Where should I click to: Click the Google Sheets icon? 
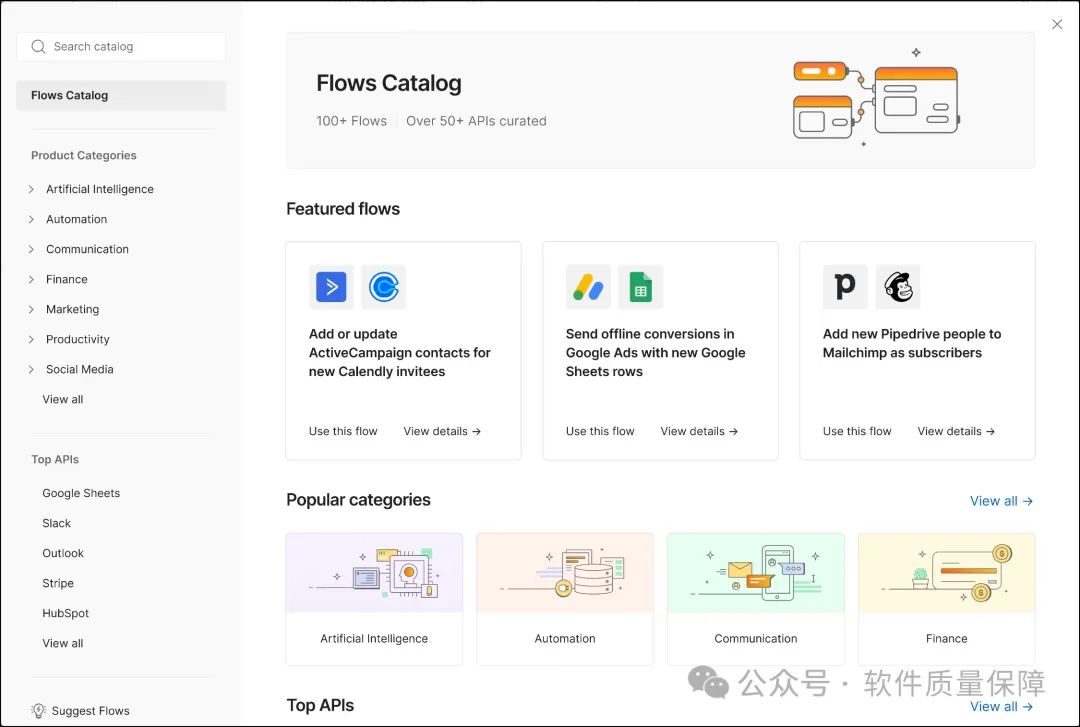(x=641, y=287)
